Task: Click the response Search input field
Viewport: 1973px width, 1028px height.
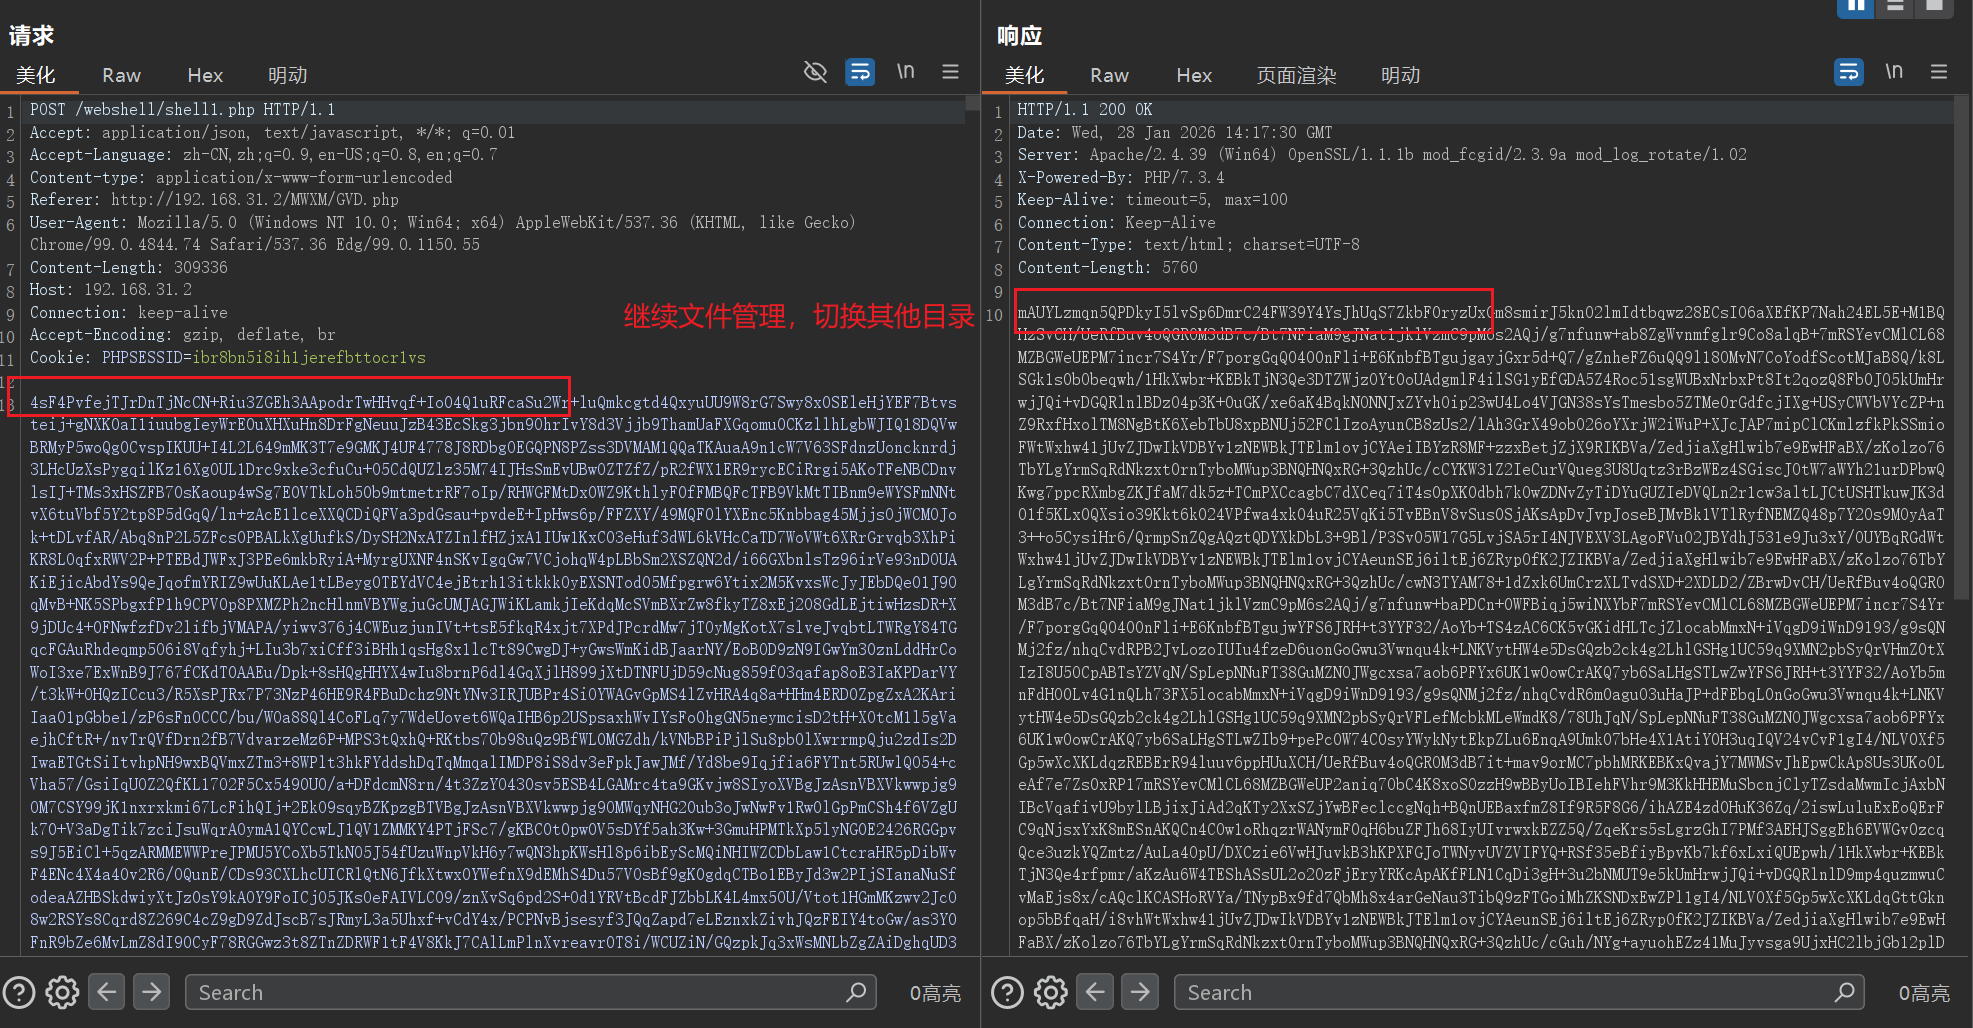Action: (x=1500, y=992)
